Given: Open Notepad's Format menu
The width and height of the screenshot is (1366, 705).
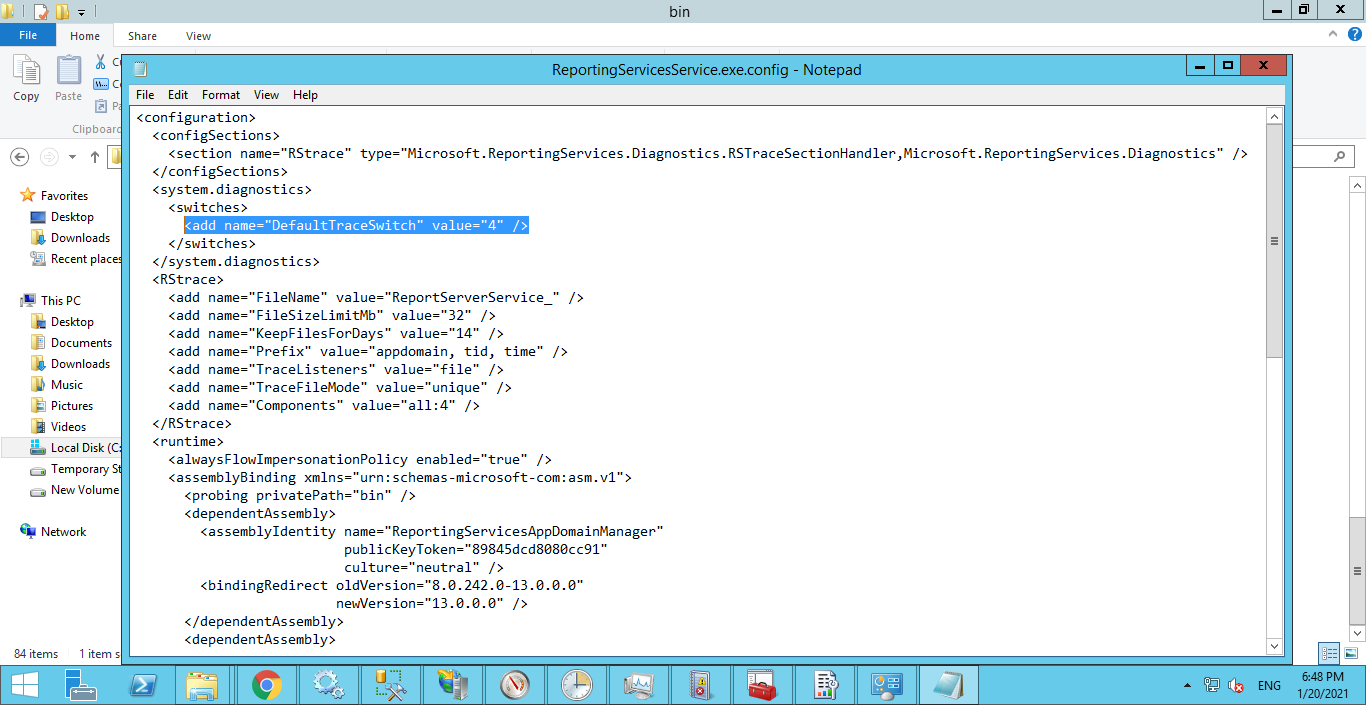Looking at the screenshot, I should click(221, 95).
